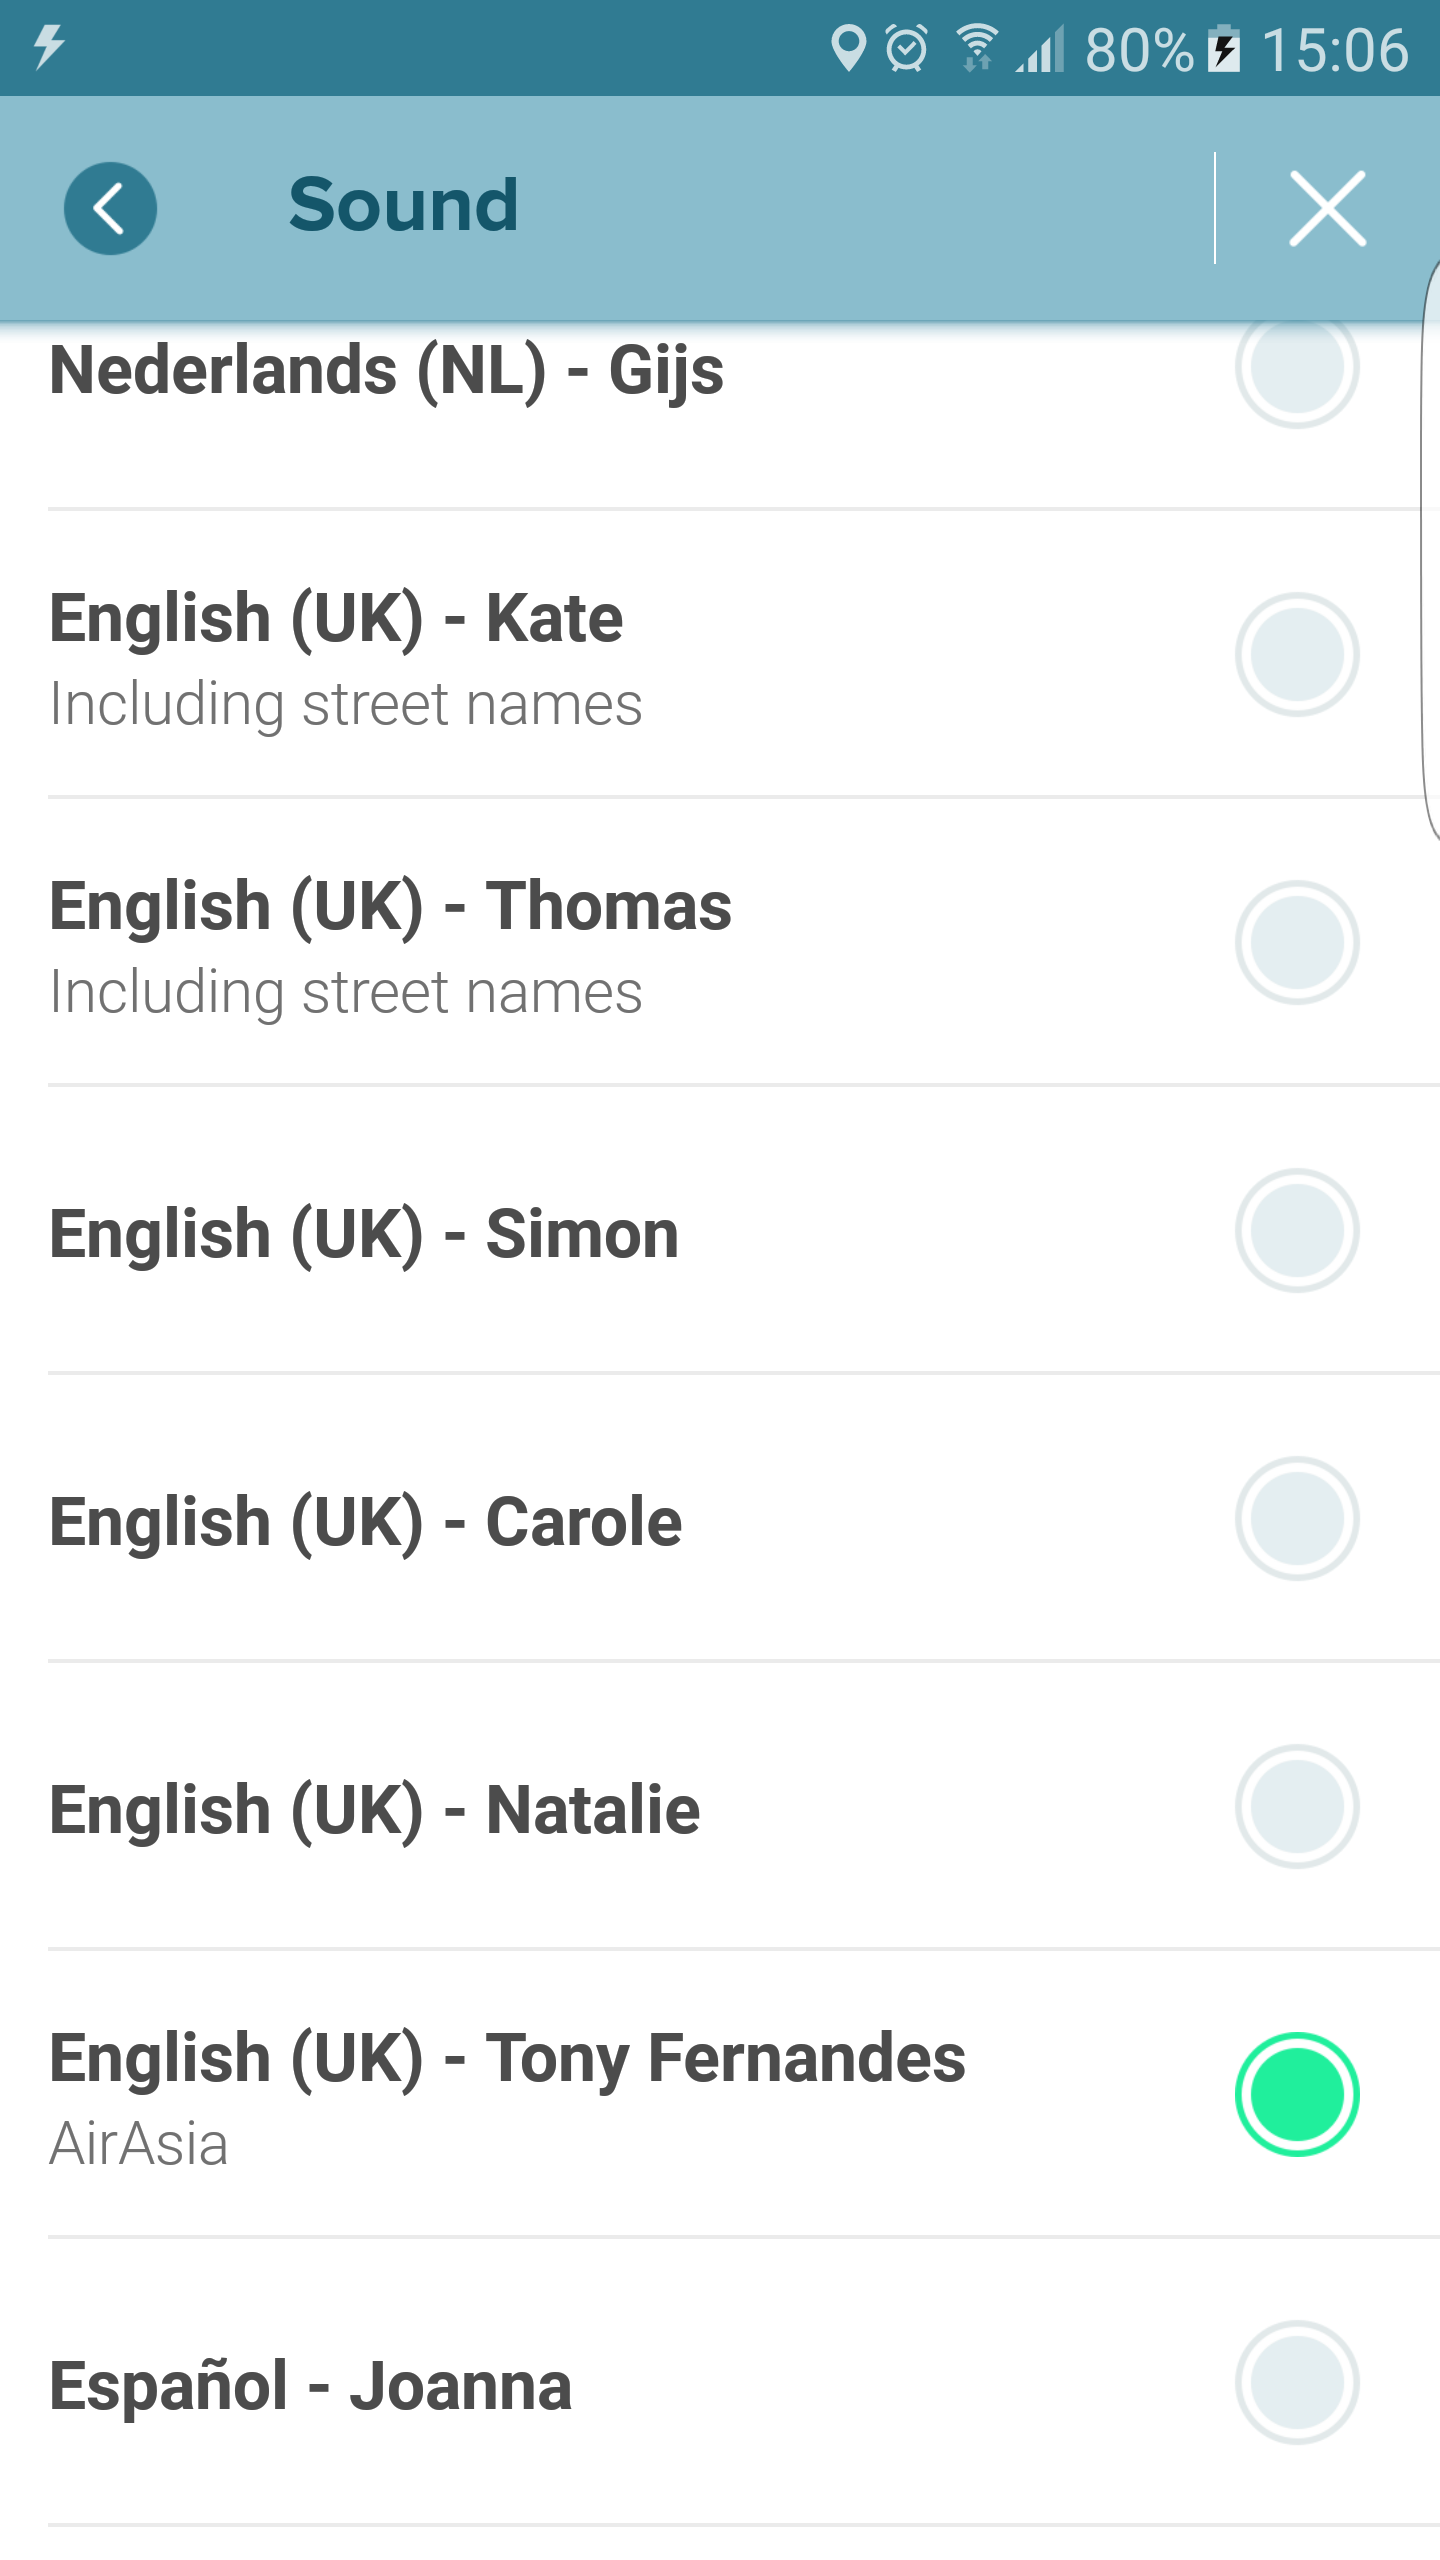Viewport: 1440px width, 2560px height.
Task: Tap the battery charging icon
Action: (x=1224, y=49)
